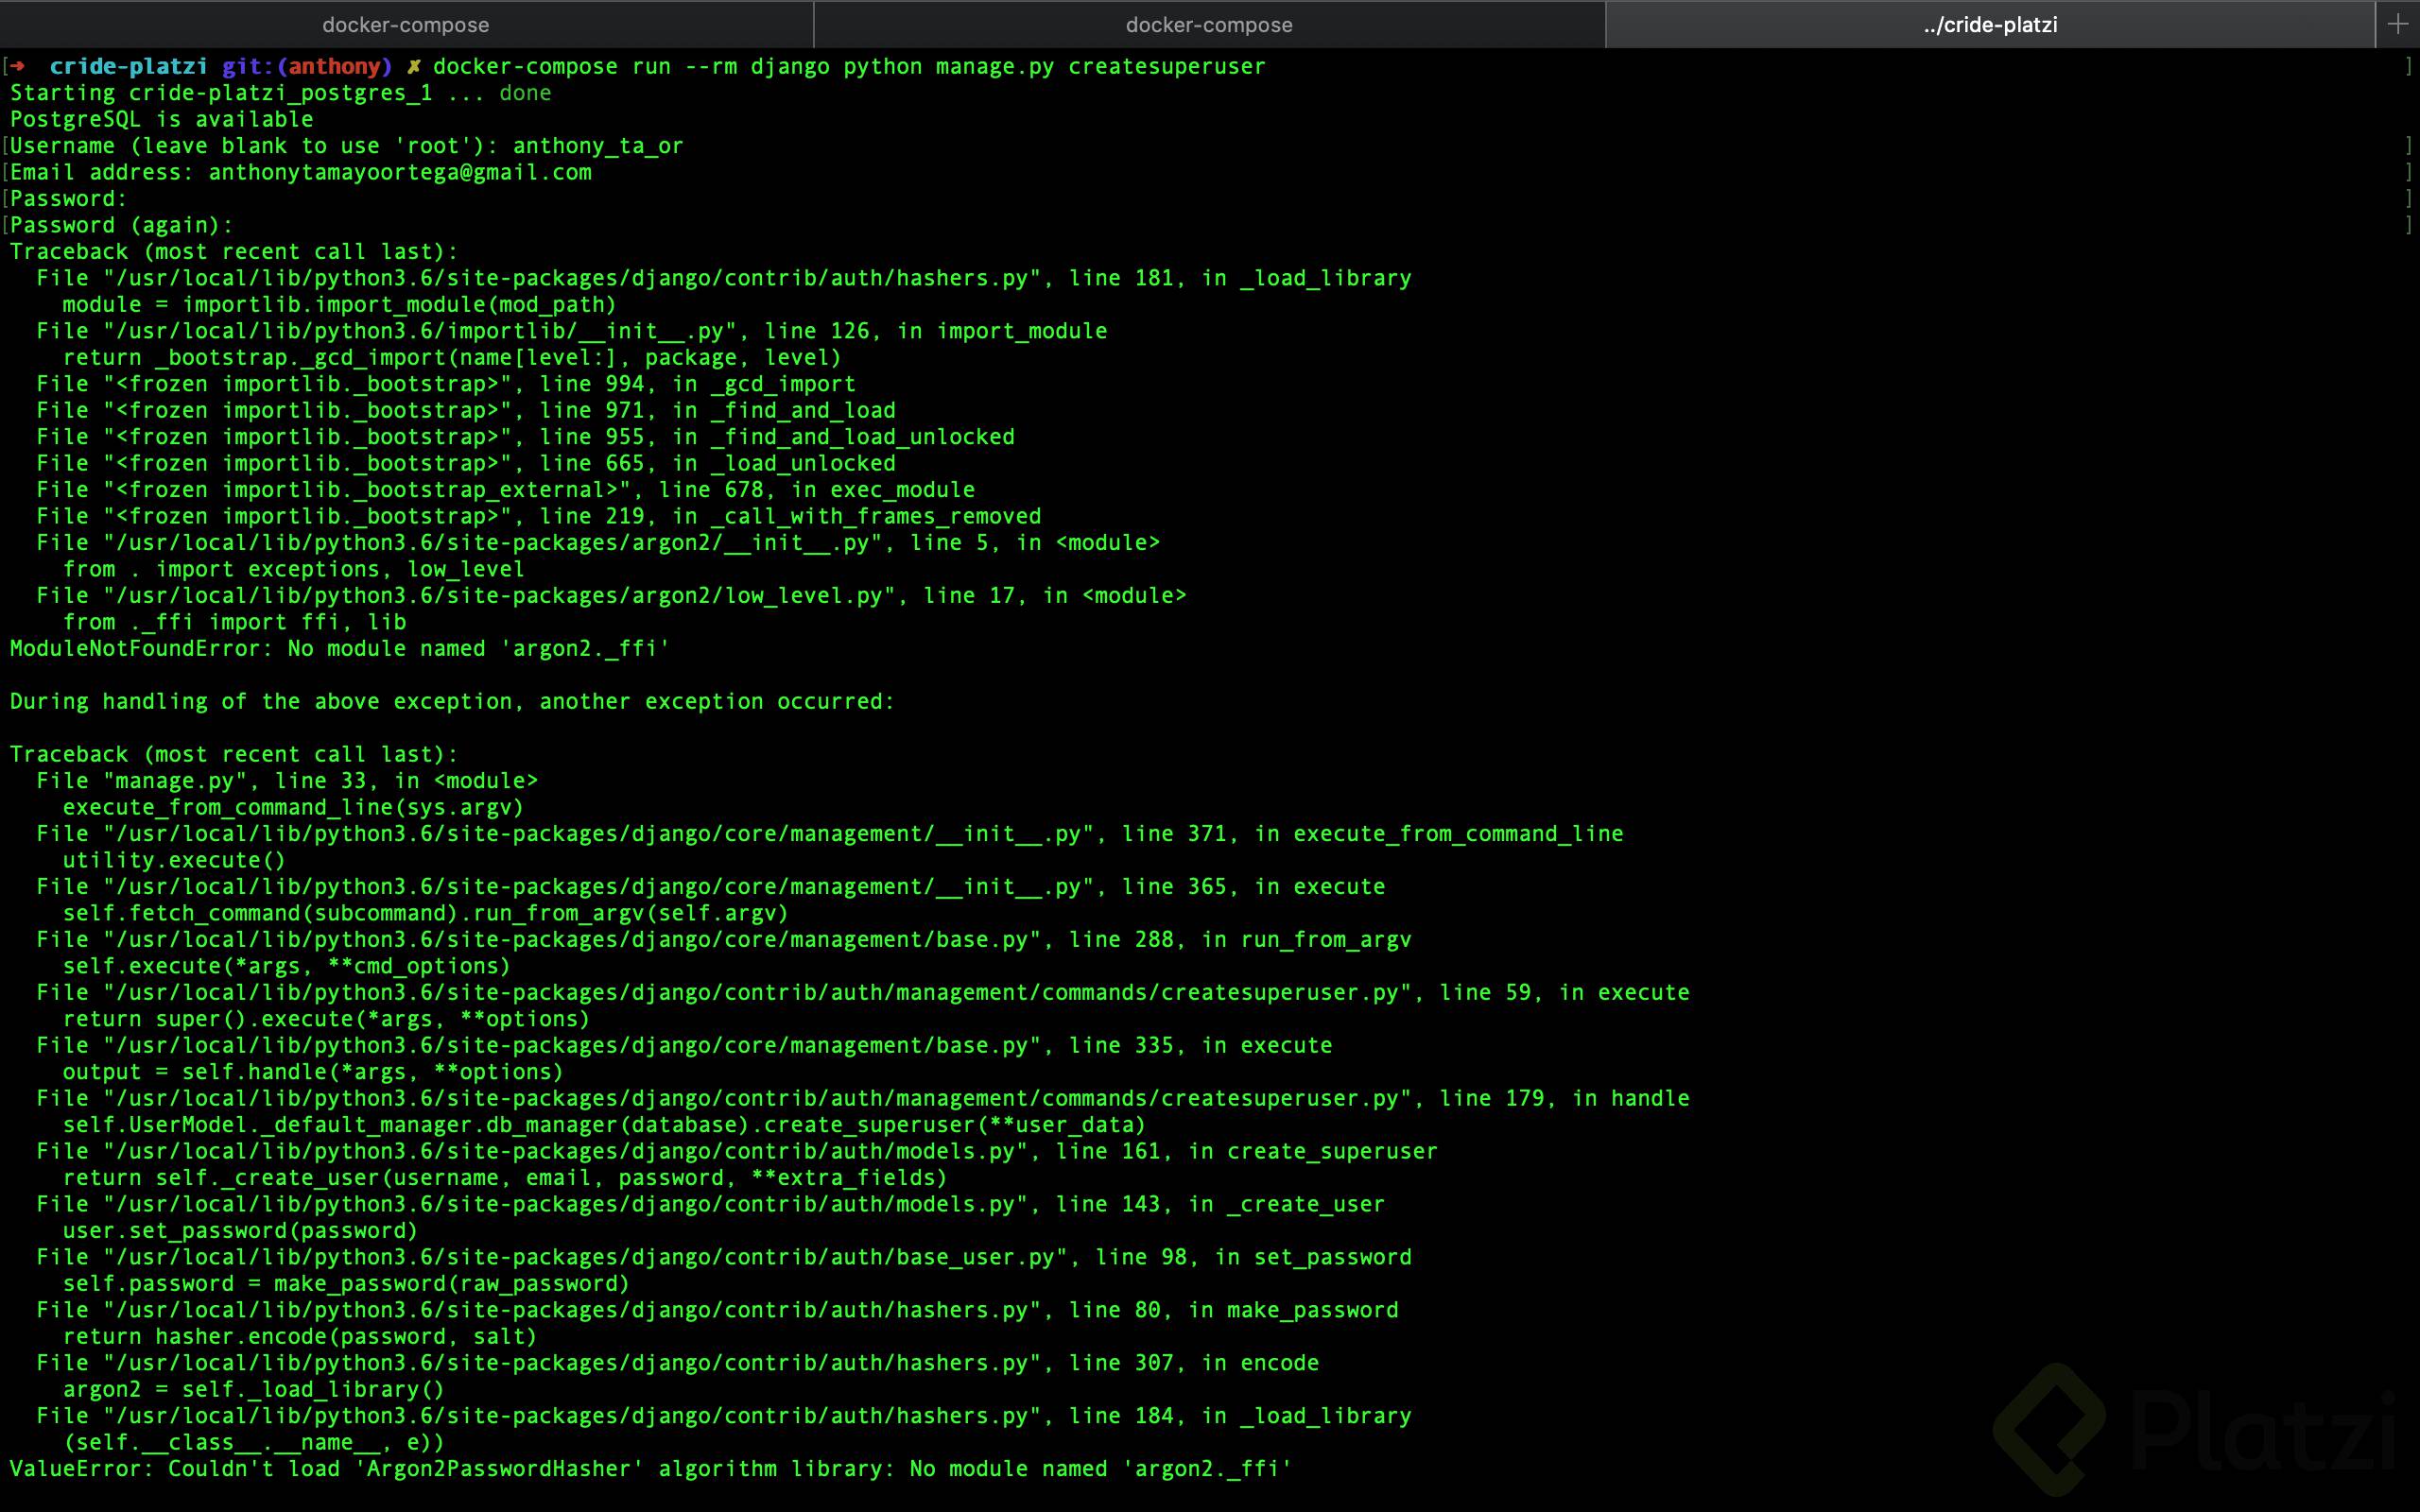2420x1512 pixels.
Task: Click base.py line 288 run_from_argv entry
Action: tap(724, 940)
